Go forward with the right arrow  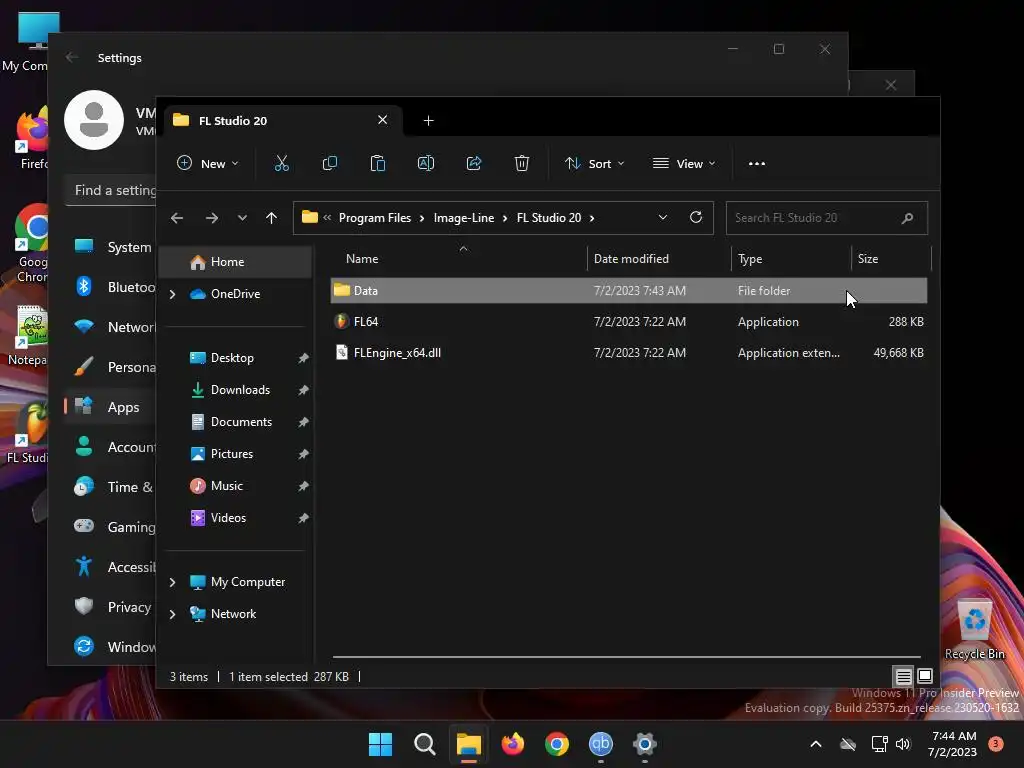212,218
